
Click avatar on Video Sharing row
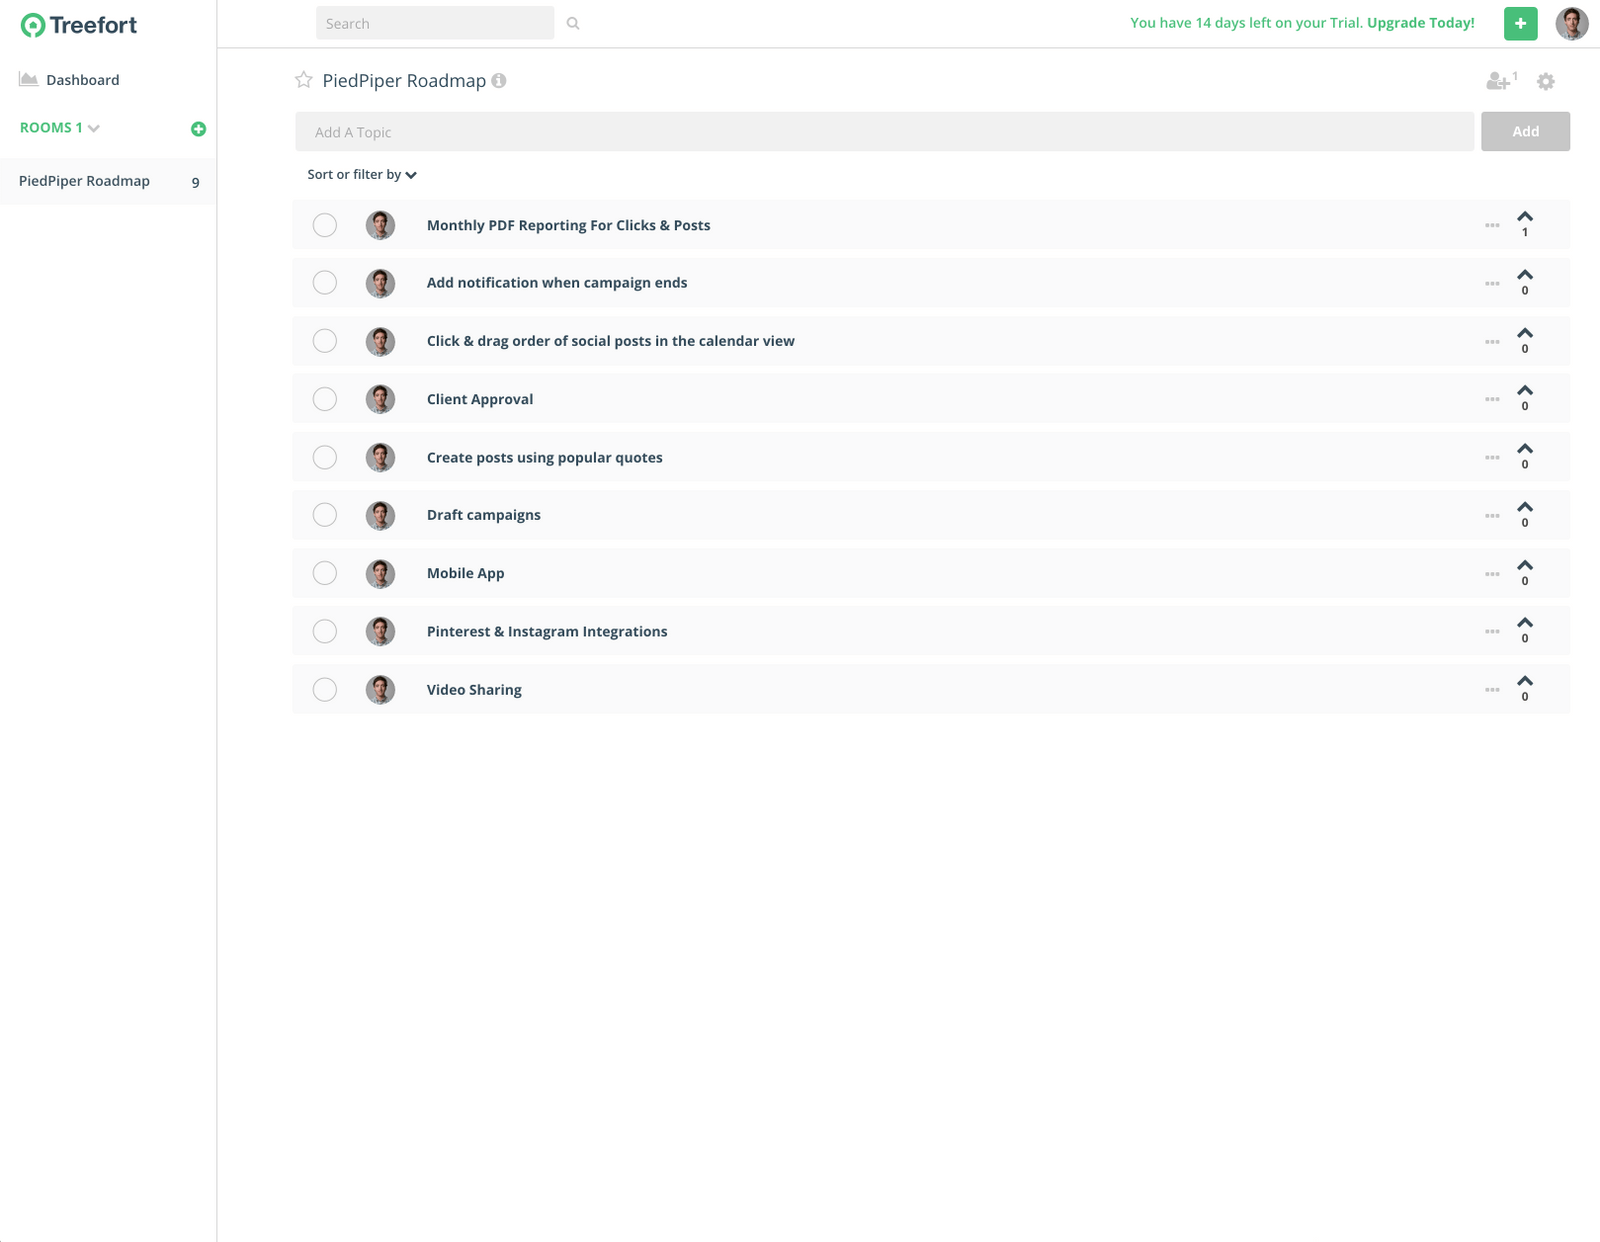pyautogui.click(x=380, y=689)
